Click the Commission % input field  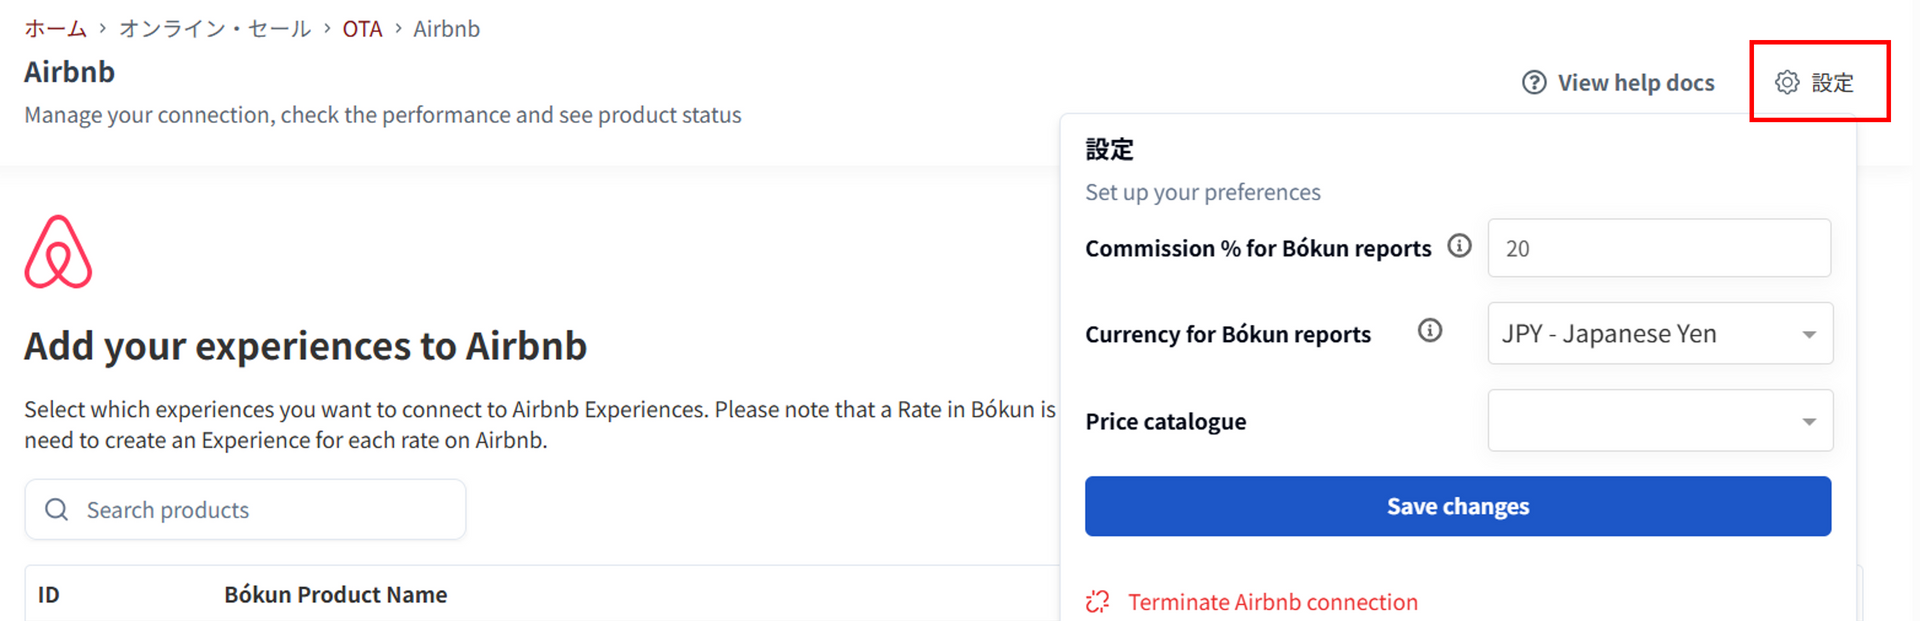point(1659,248)
